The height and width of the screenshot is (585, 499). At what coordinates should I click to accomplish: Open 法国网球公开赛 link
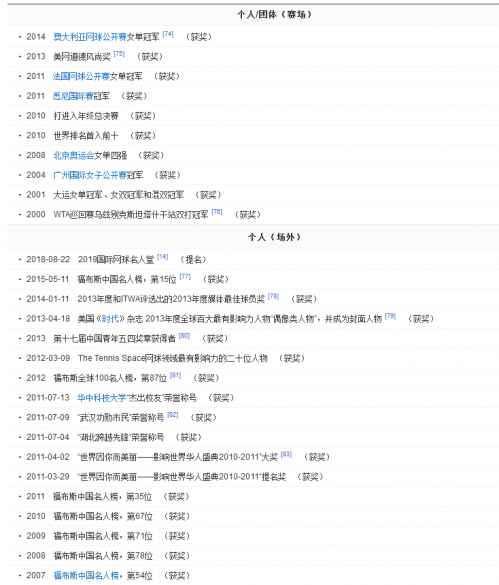pos(81,76)
